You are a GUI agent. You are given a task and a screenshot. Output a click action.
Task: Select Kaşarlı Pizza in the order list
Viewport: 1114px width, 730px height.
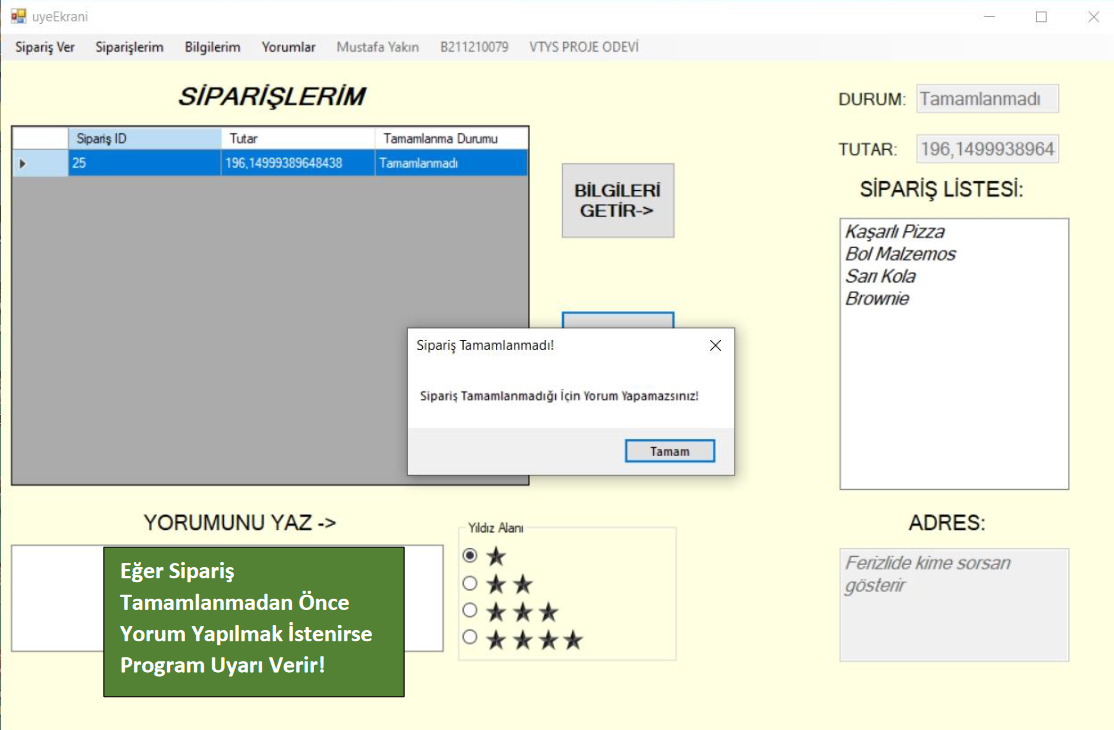[x=894, y=232]
